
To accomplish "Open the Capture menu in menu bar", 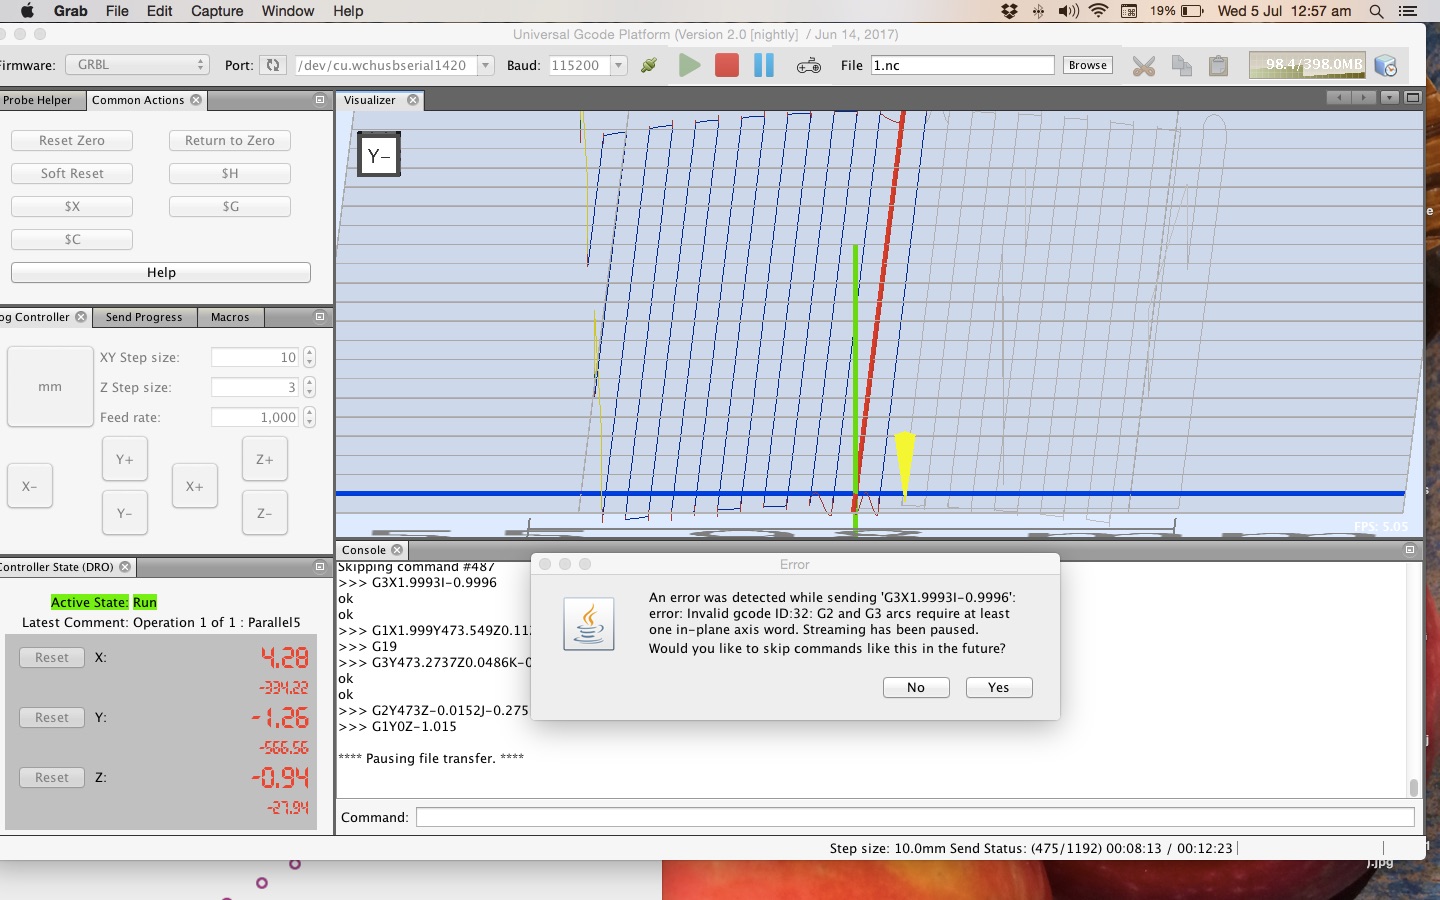I will (x=217, y=11).
